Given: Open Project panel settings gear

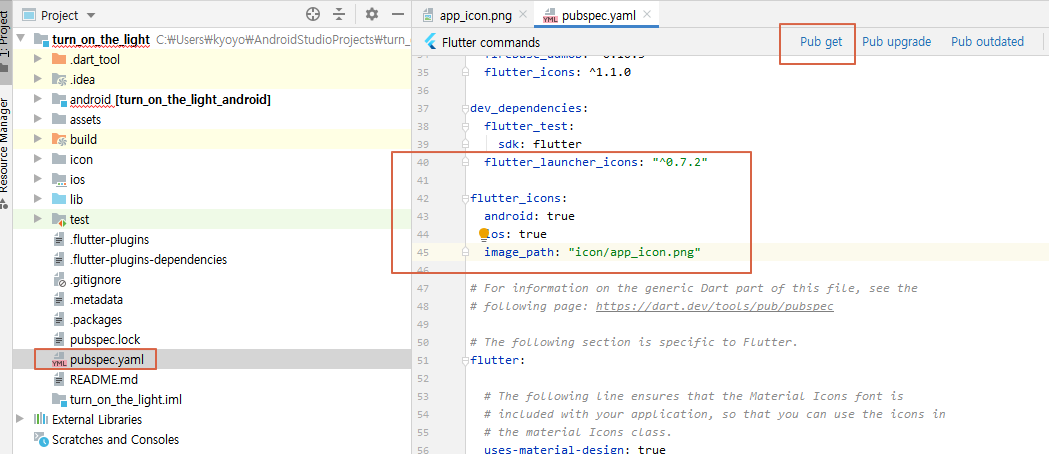Looking at the screenshot, I should (x=372, y=15).
